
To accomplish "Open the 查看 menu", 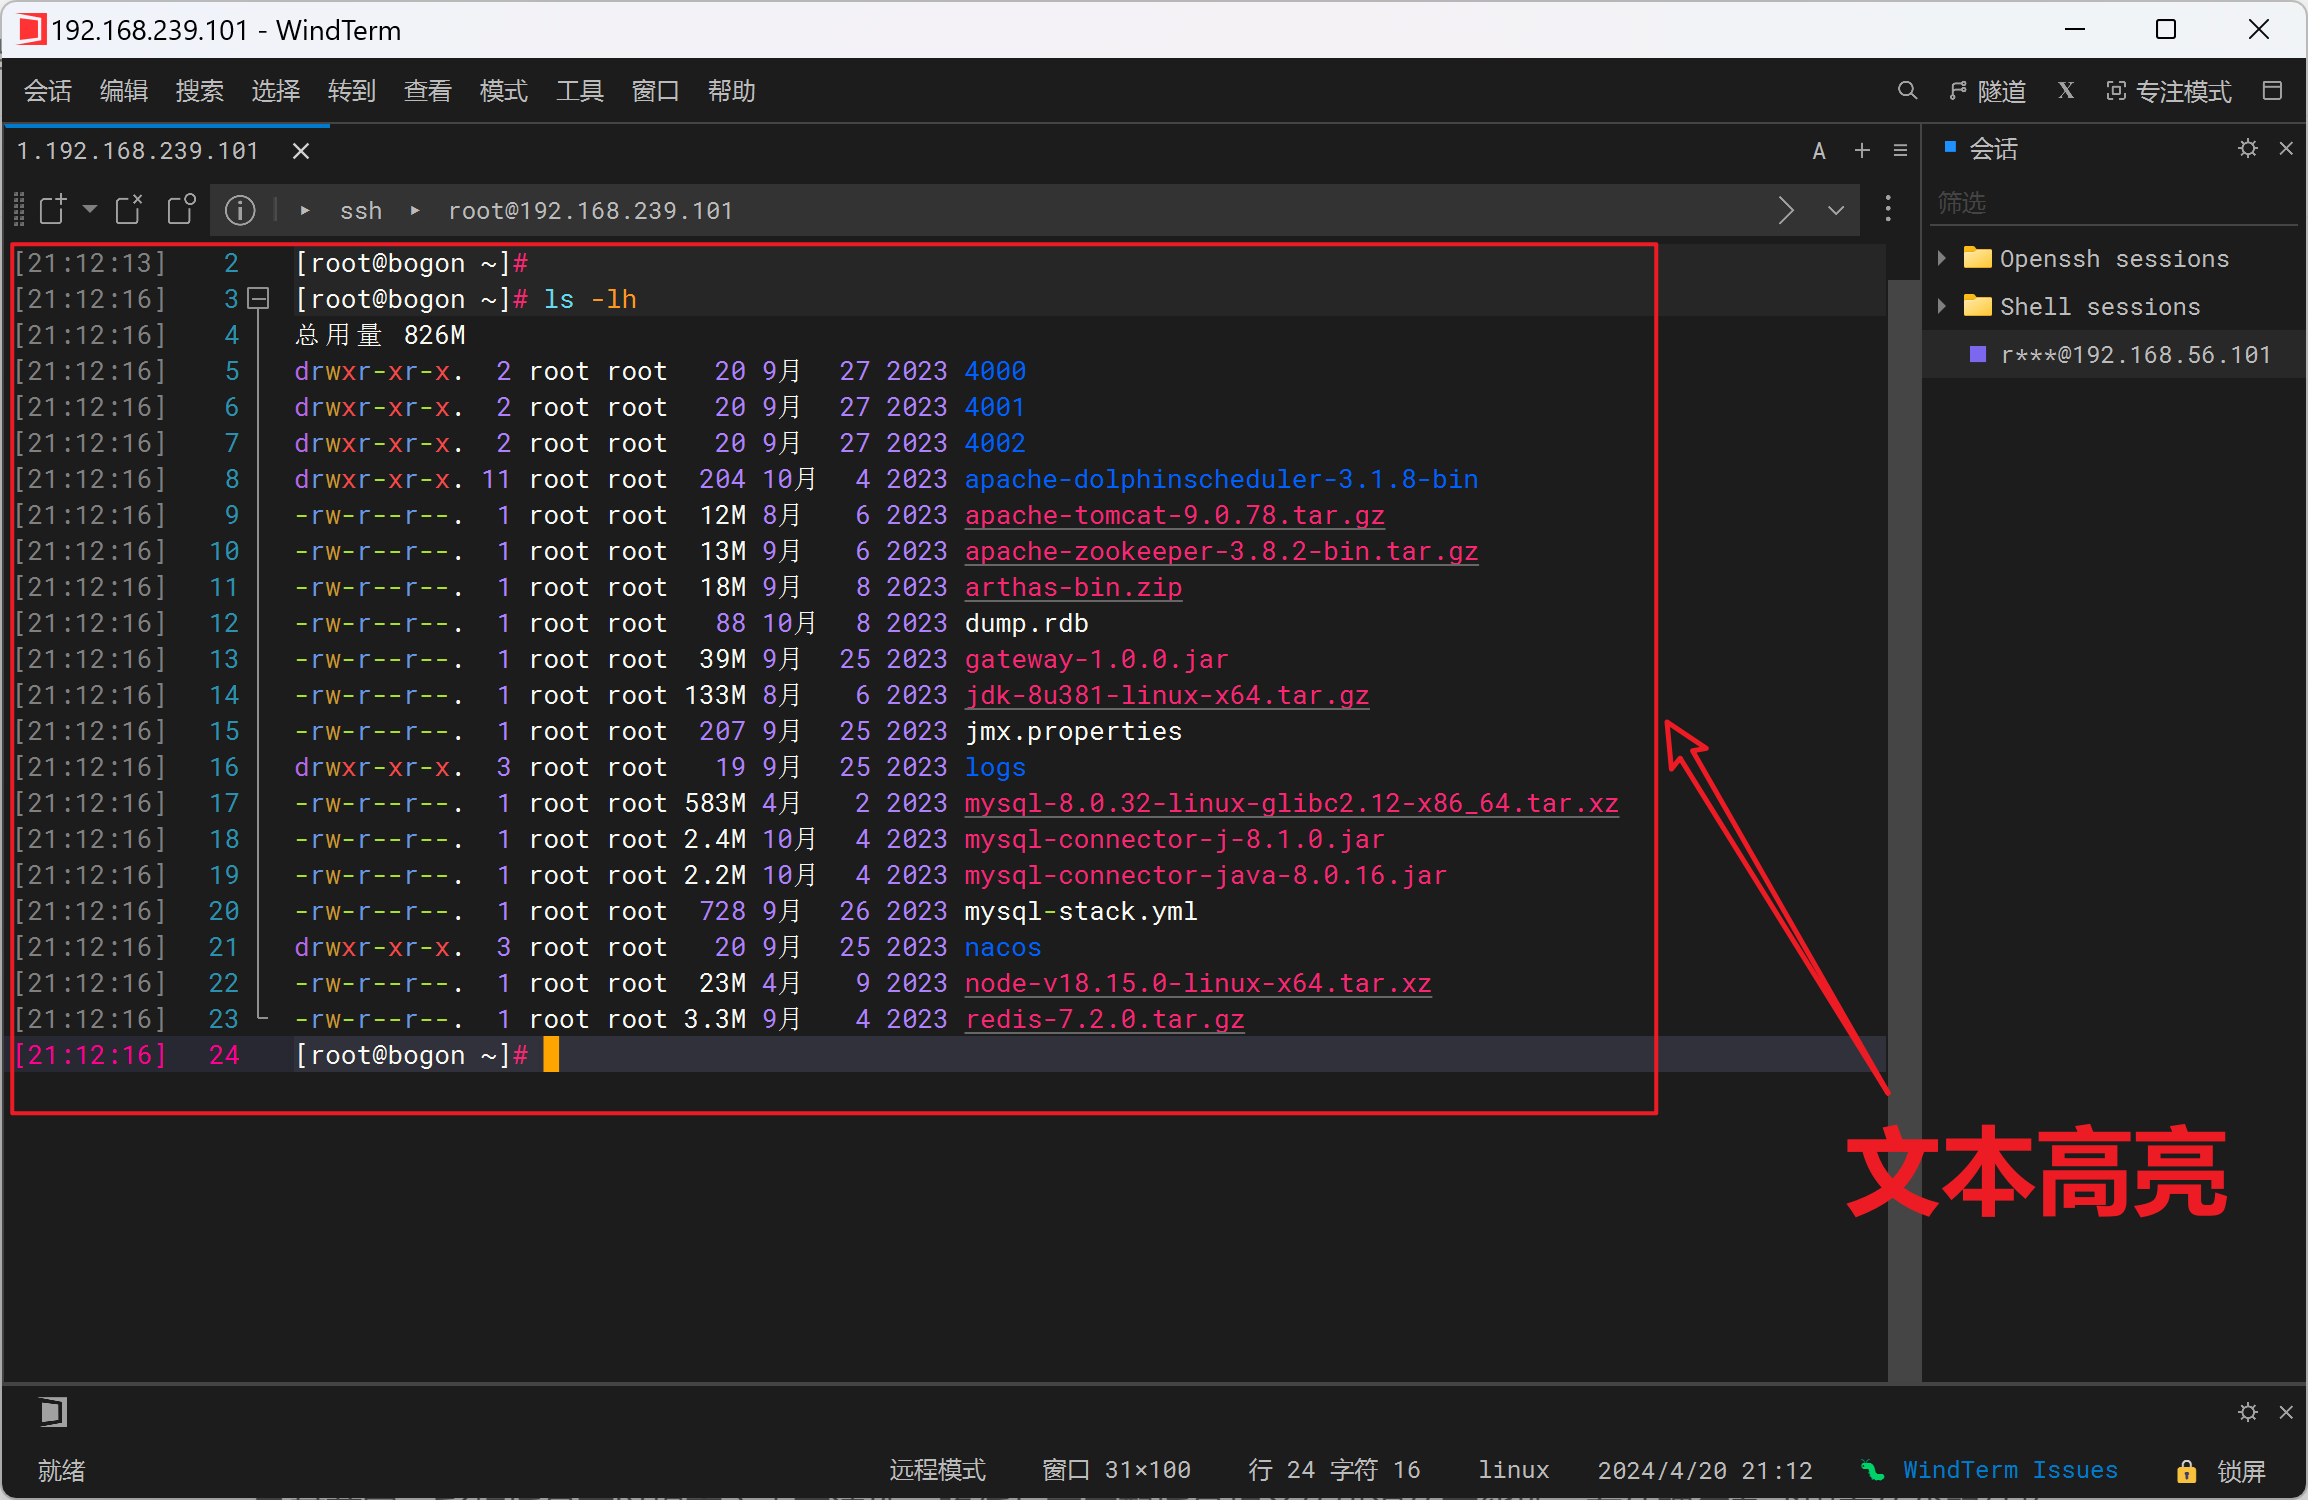I will point(428,91).
